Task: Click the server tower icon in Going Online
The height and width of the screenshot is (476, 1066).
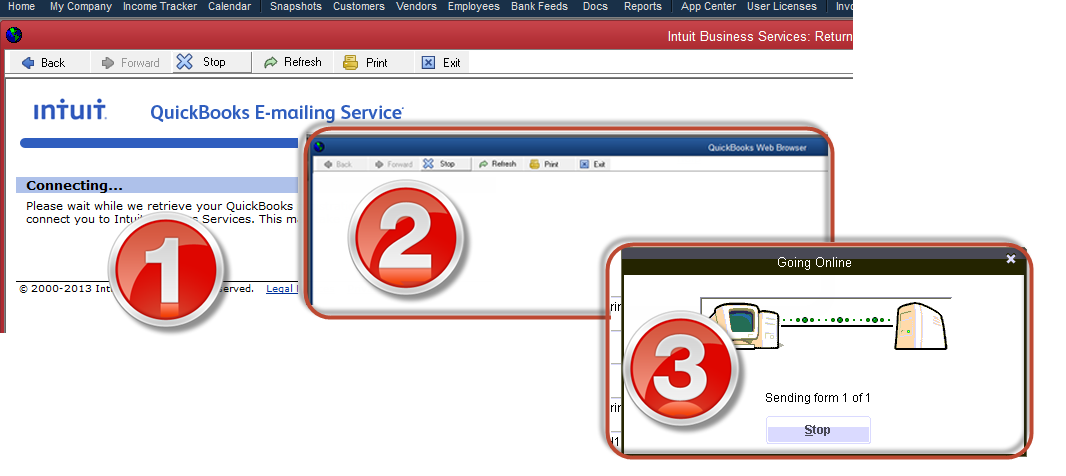Action: tap(921, 325)
